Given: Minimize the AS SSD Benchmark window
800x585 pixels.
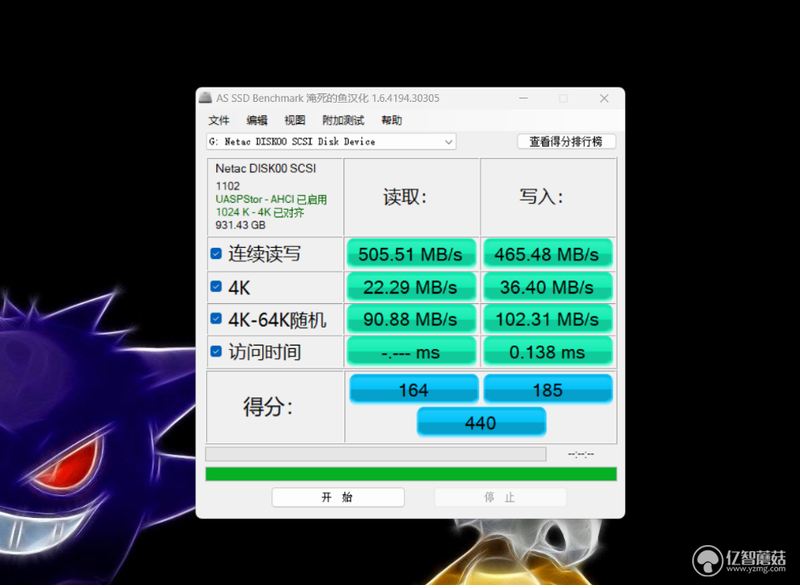Looking at the screenshot, I should 523,98.
